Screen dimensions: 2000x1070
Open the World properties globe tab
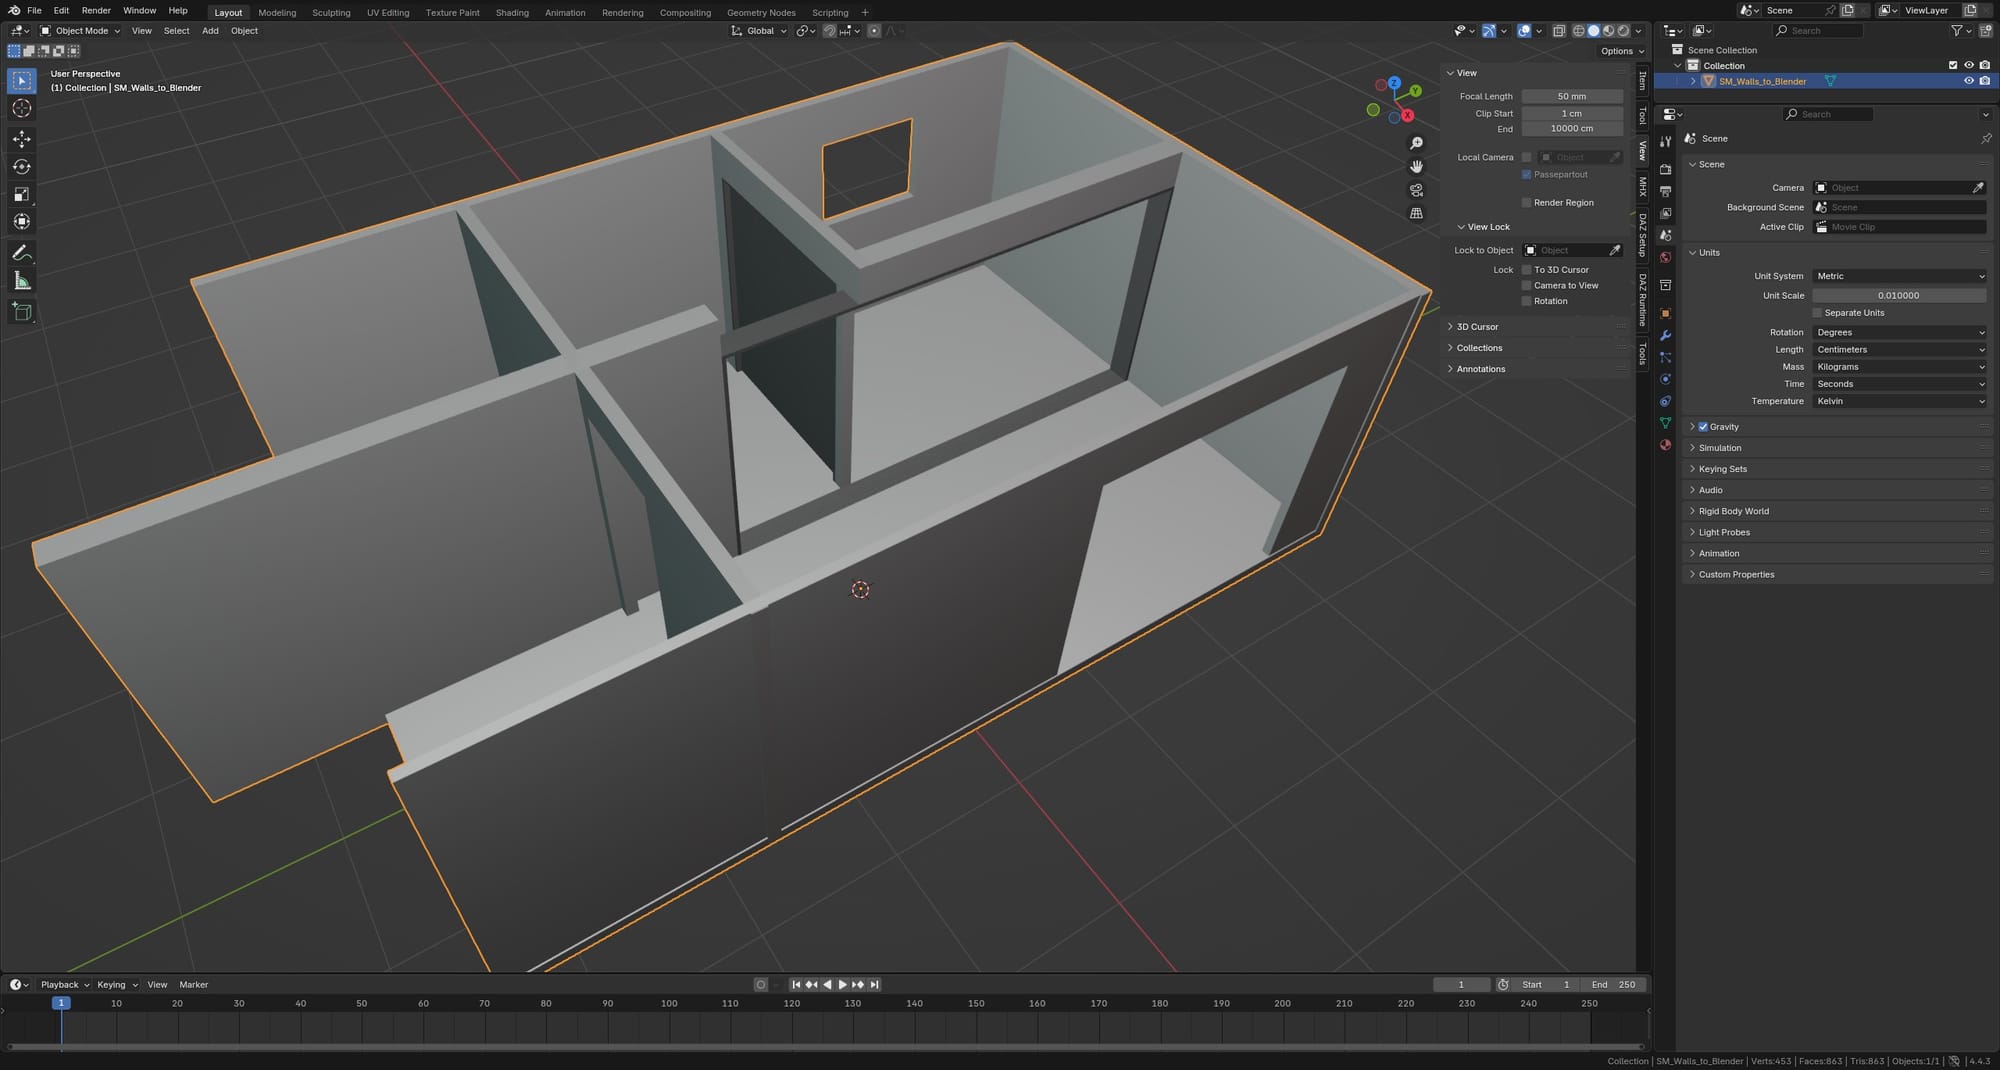click(1665, 257)
